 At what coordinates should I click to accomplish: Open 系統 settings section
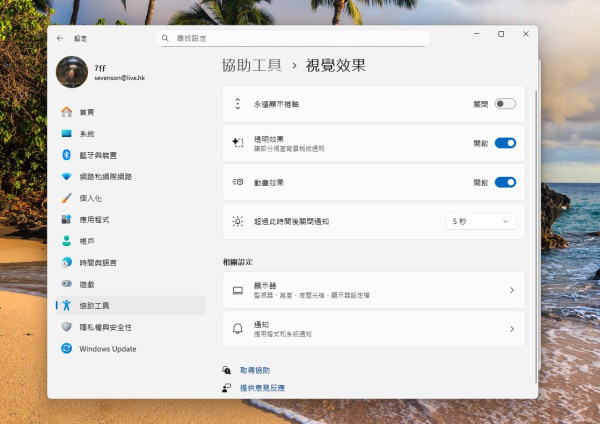[x=131, y=133]
